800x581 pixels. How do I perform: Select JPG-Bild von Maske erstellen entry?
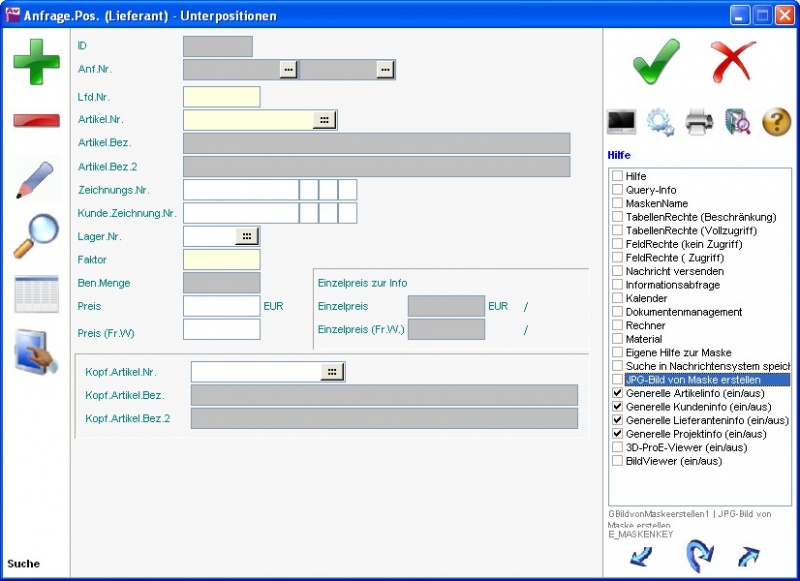692,380
